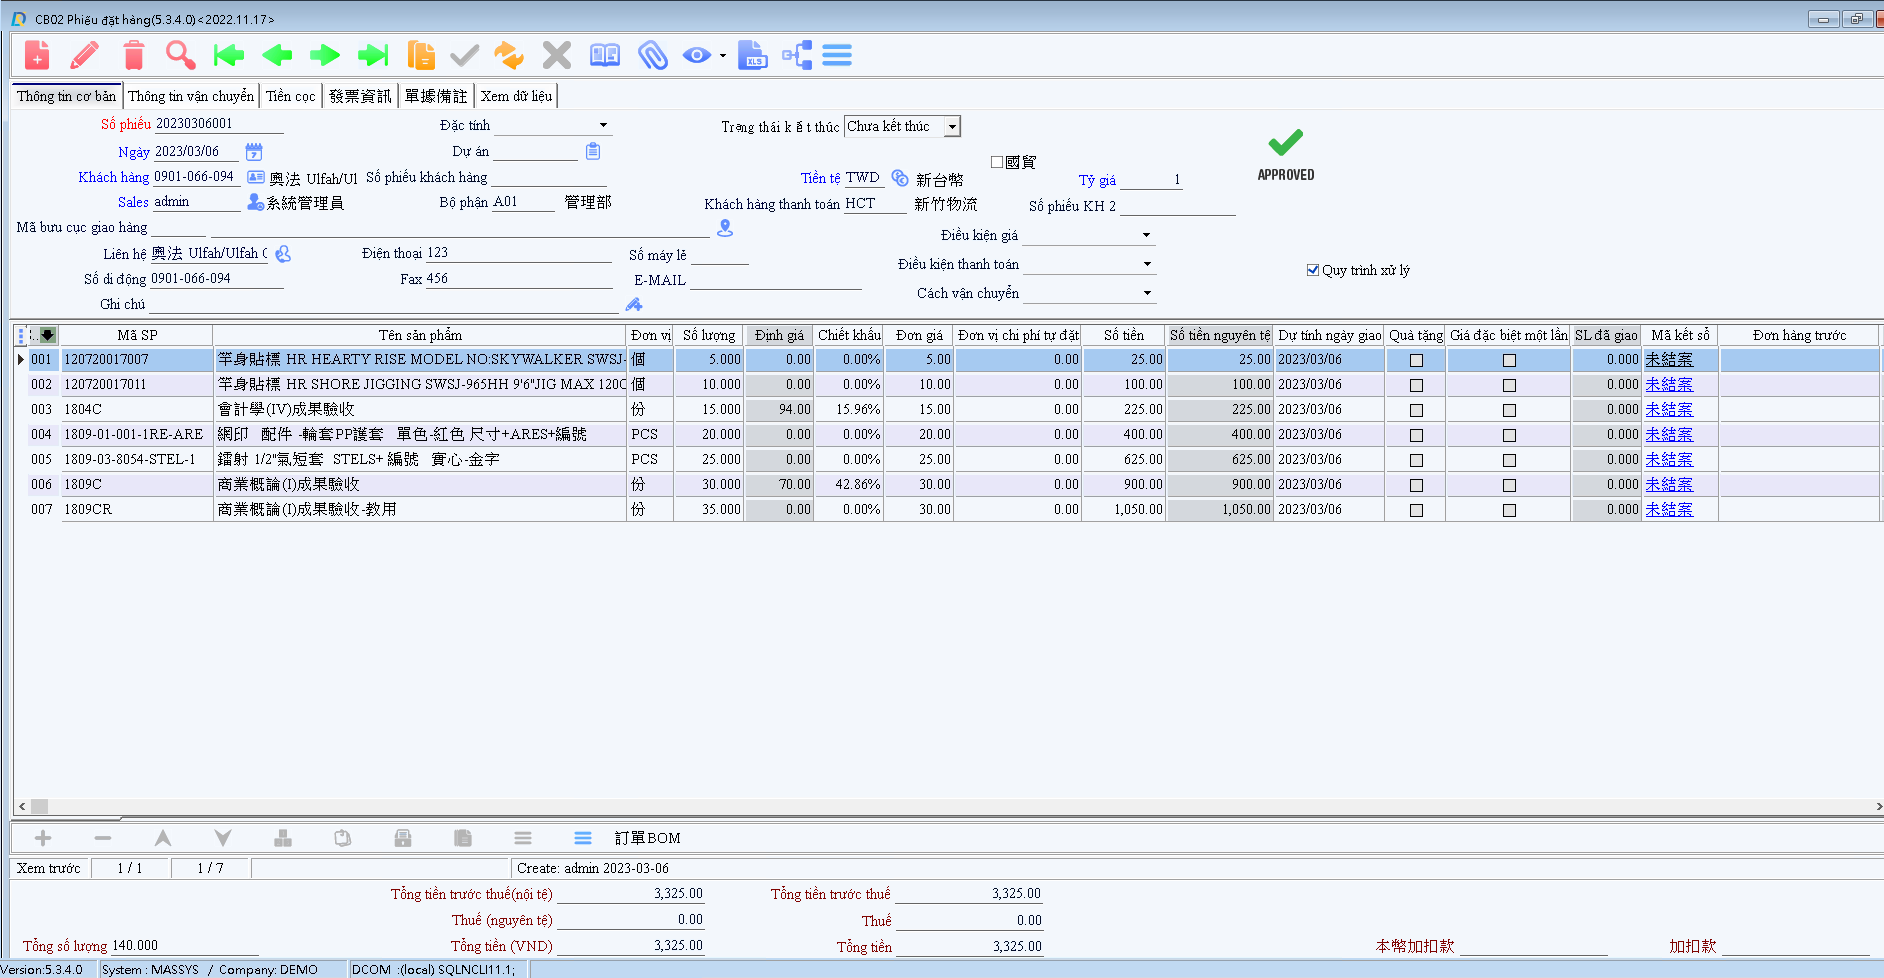Open Trạng thái kết thúc dropdown
The image size is (1884, 978).
pos(953,126)
